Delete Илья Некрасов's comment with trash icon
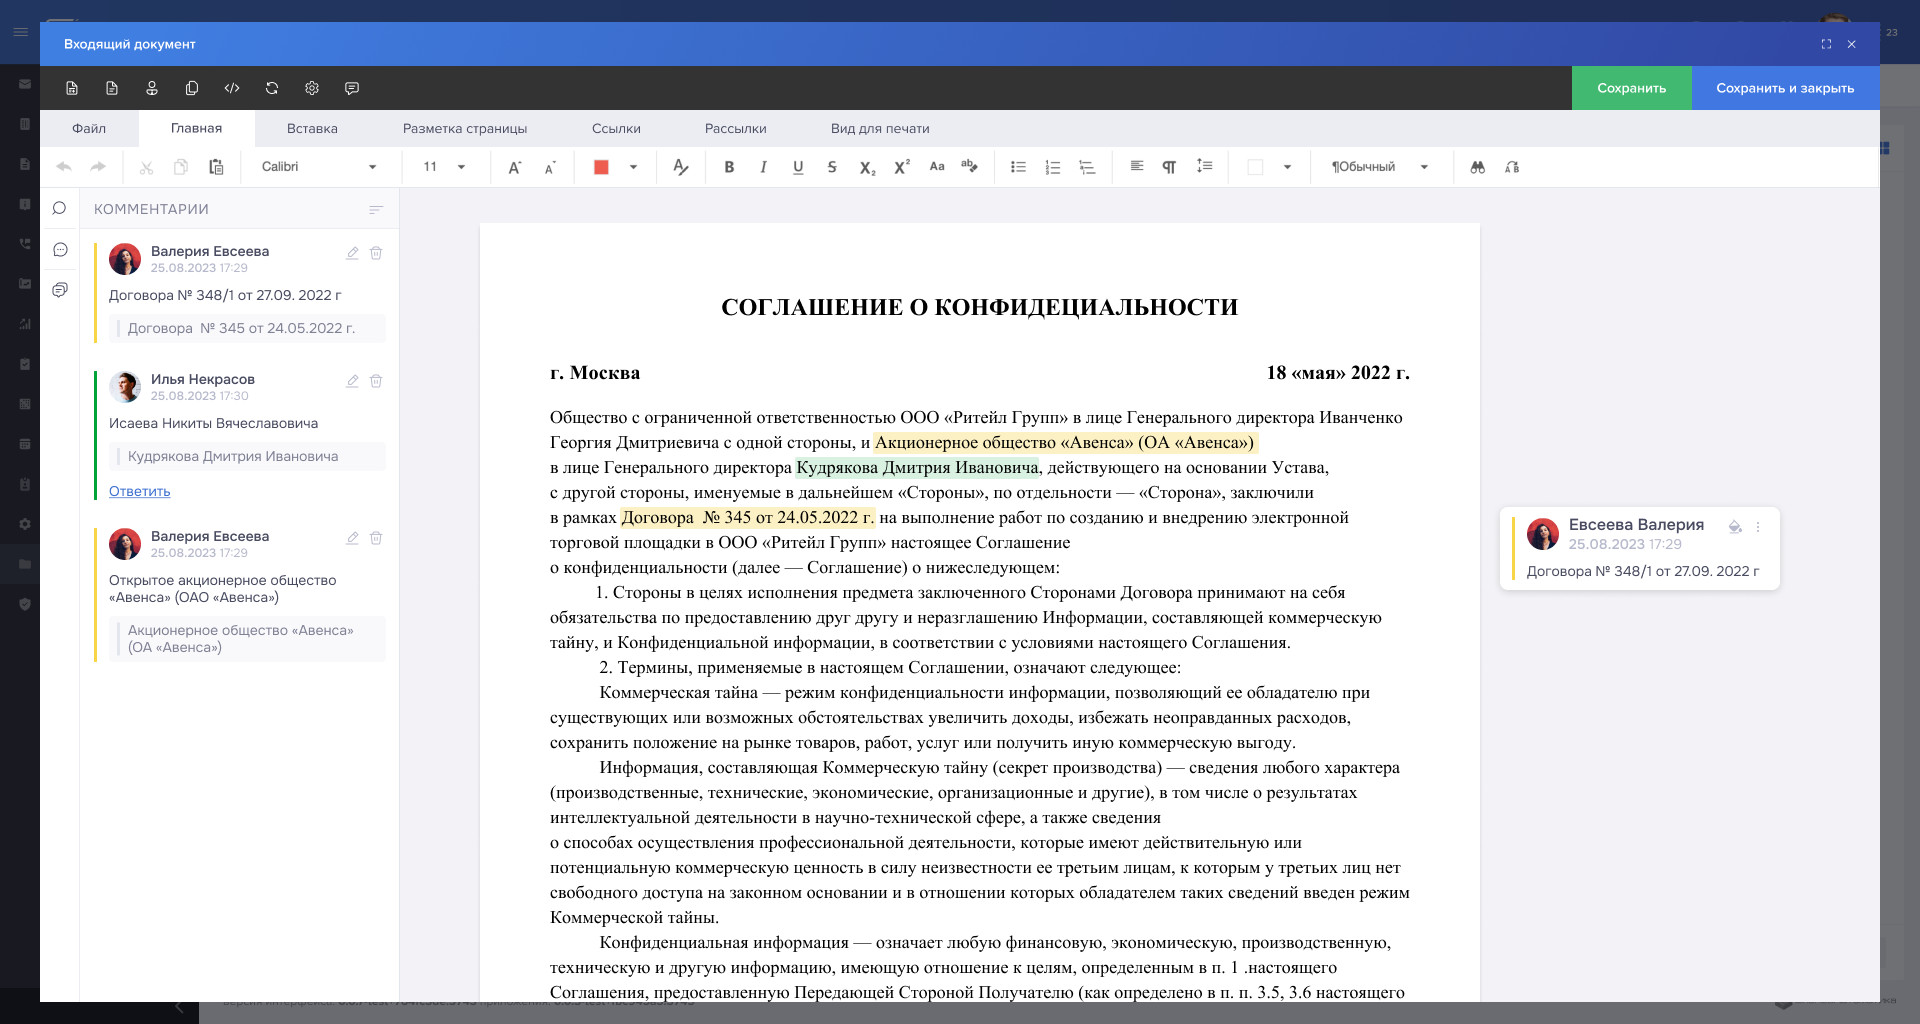This screenshot has width=1920, height=1024. (376, 381)
